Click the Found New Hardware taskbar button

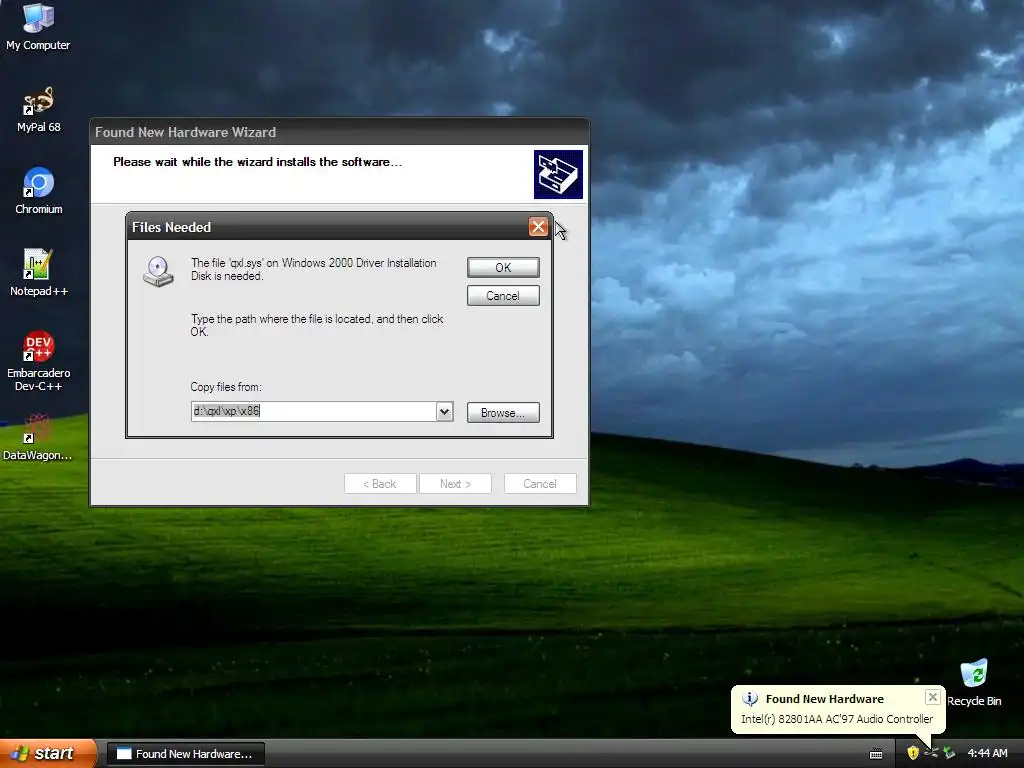pyautogui.click(x=185, y=754)
